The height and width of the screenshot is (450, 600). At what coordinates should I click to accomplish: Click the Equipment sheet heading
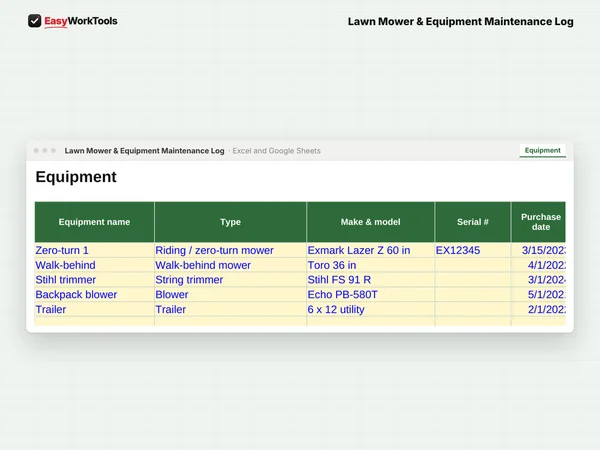pos(76,177)
